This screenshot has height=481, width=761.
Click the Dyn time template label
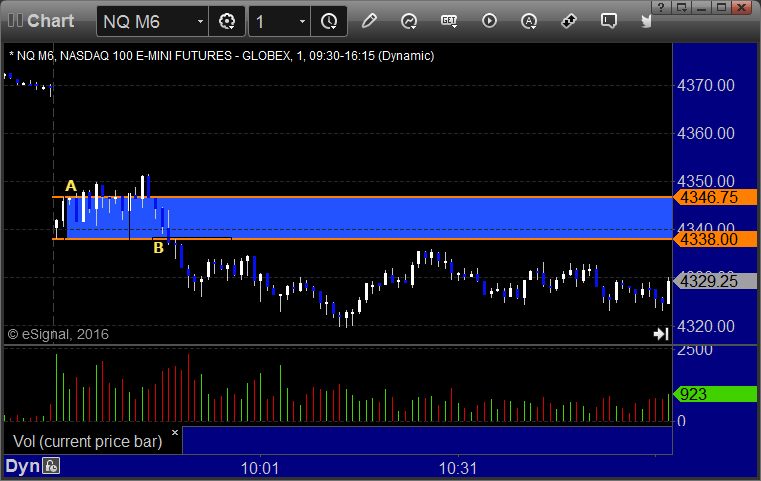pos(22,466)
